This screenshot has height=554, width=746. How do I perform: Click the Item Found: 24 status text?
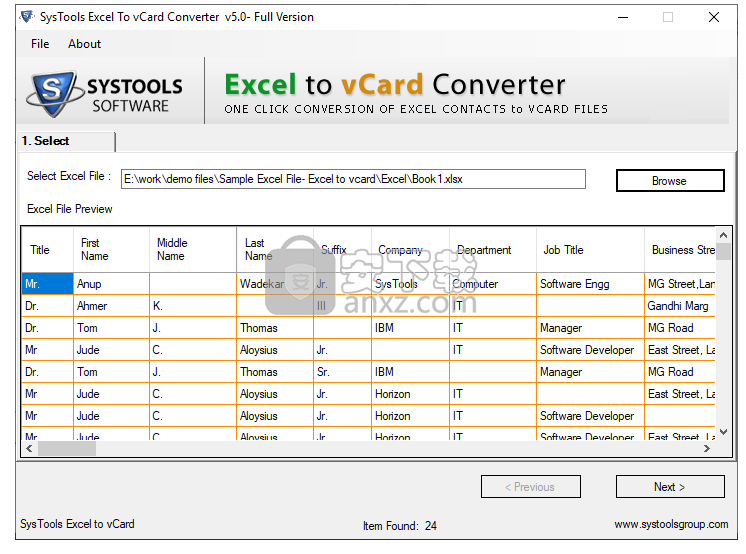400,526
